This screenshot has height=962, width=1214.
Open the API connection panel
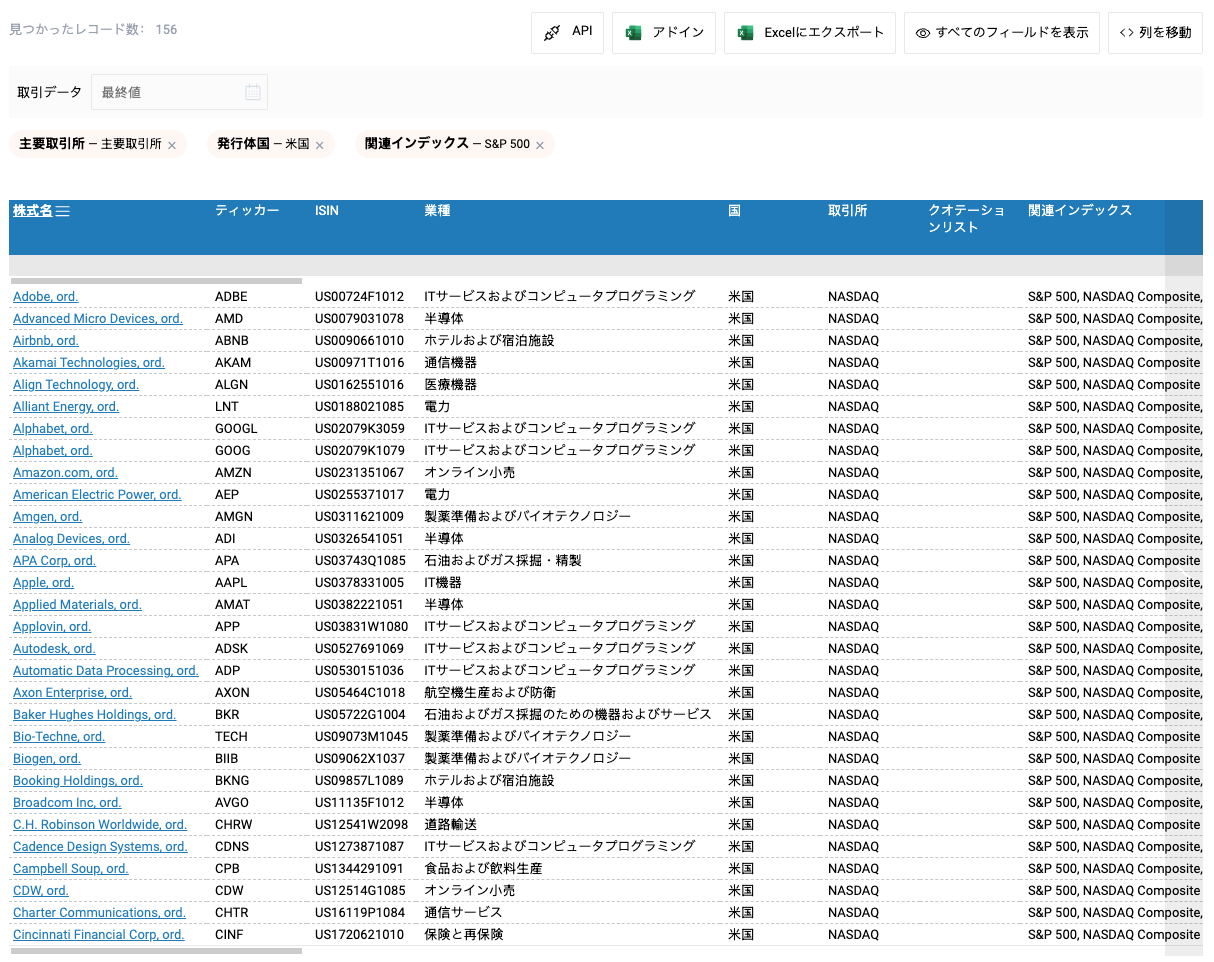click(x=567, y=31)
